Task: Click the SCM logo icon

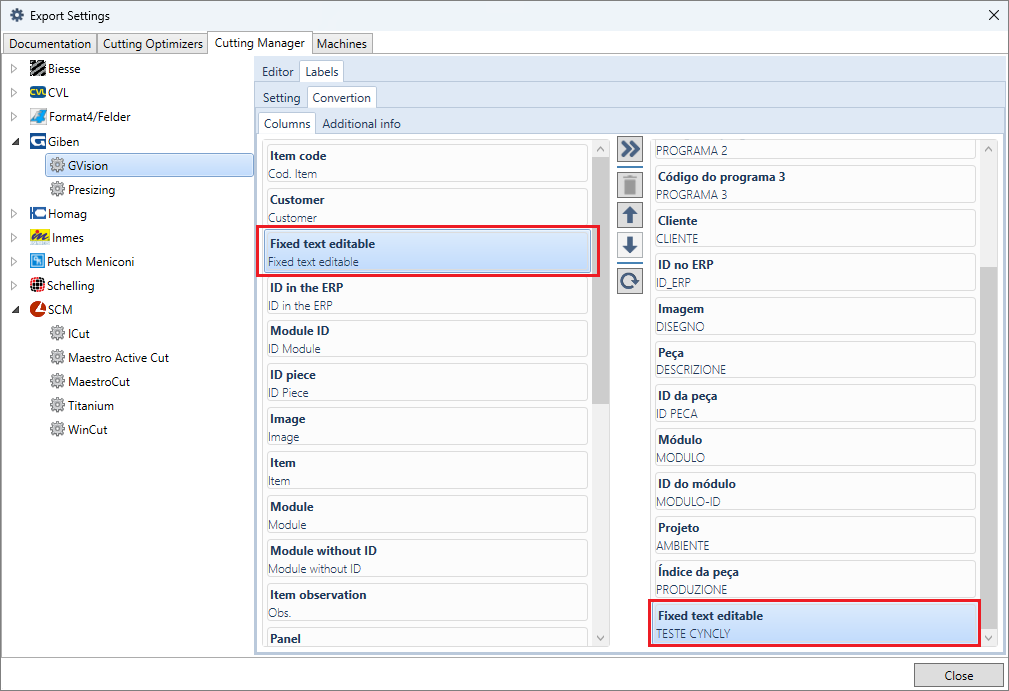Action: coord(38,309)
